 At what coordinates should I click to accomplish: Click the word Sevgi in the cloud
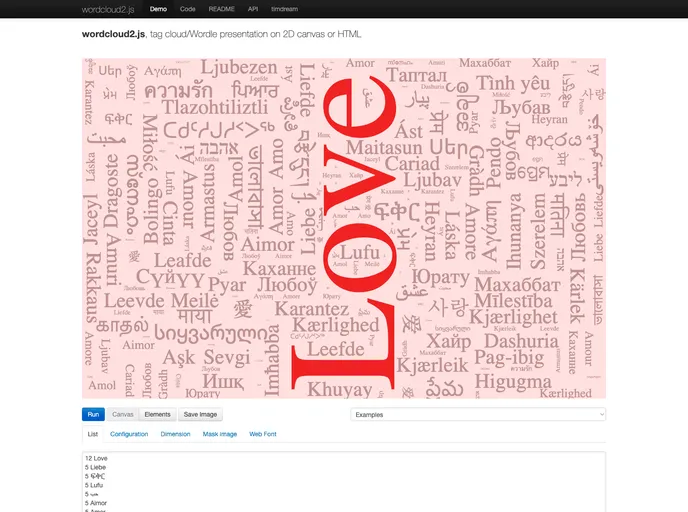coord(226,358)
